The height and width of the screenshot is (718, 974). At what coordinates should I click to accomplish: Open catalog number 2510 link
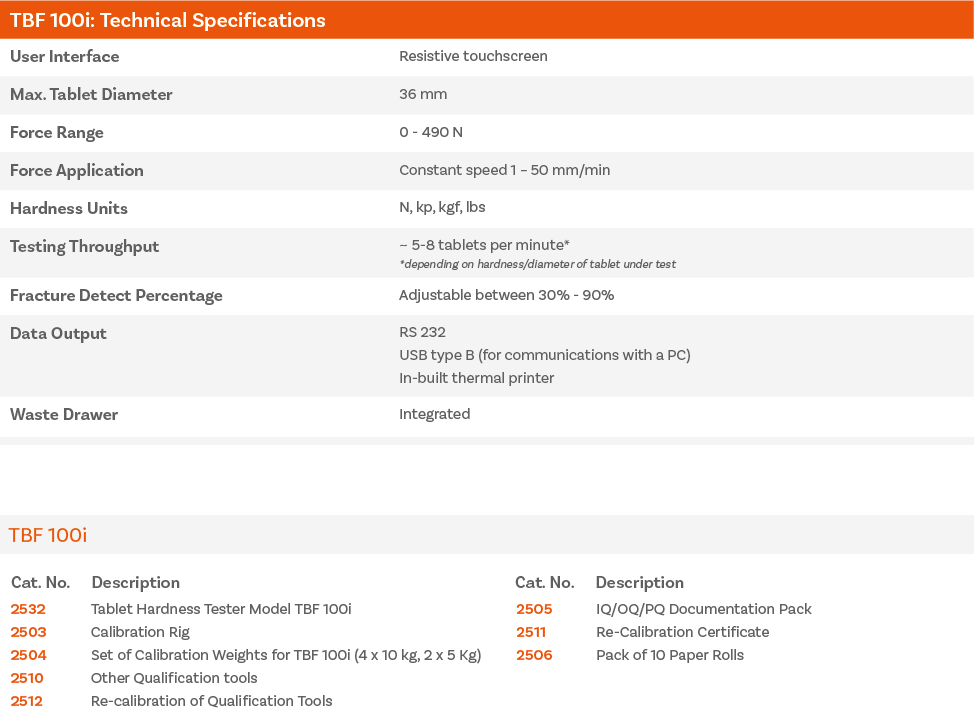(x=27, y=678)
